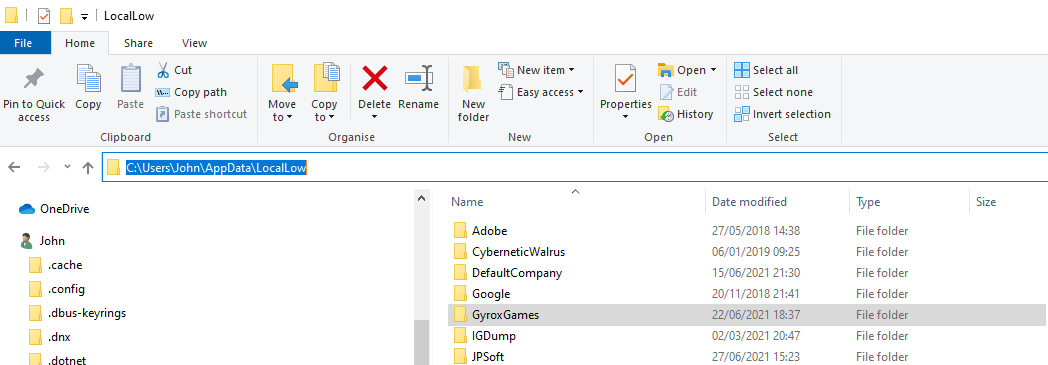Screen dimensions: 1048x365
Task: Click the Copy icon in Clipboard group
Action: [88, 79]
